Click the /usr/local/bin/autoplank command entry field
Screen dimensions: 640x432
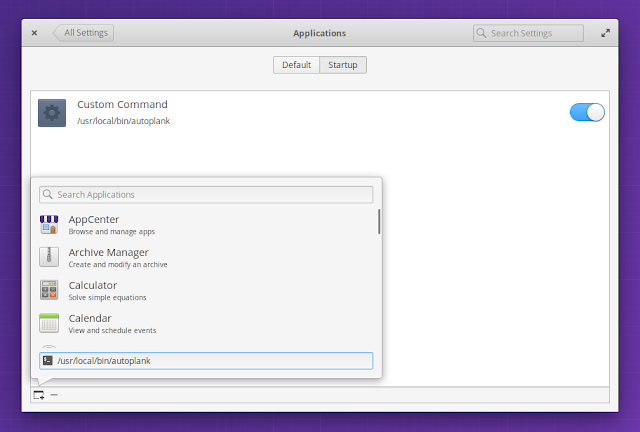pos(210,361)
